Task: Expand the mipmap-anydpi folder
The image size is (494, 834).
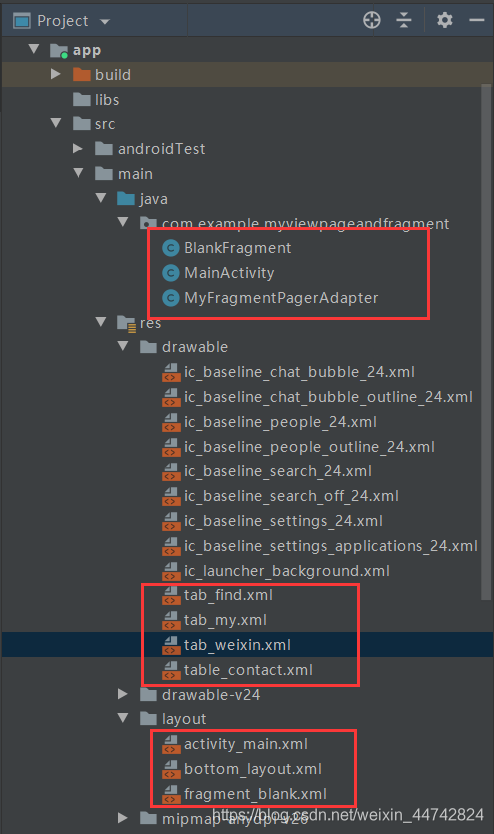Action: coord(122,818)
